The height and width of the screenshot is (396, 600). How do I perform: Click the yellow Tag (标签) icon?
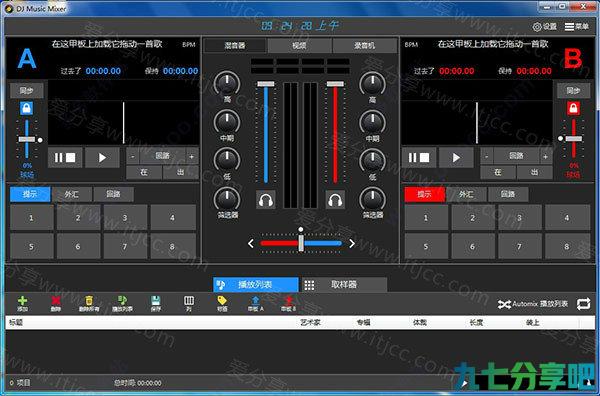(x=222, y=301)
